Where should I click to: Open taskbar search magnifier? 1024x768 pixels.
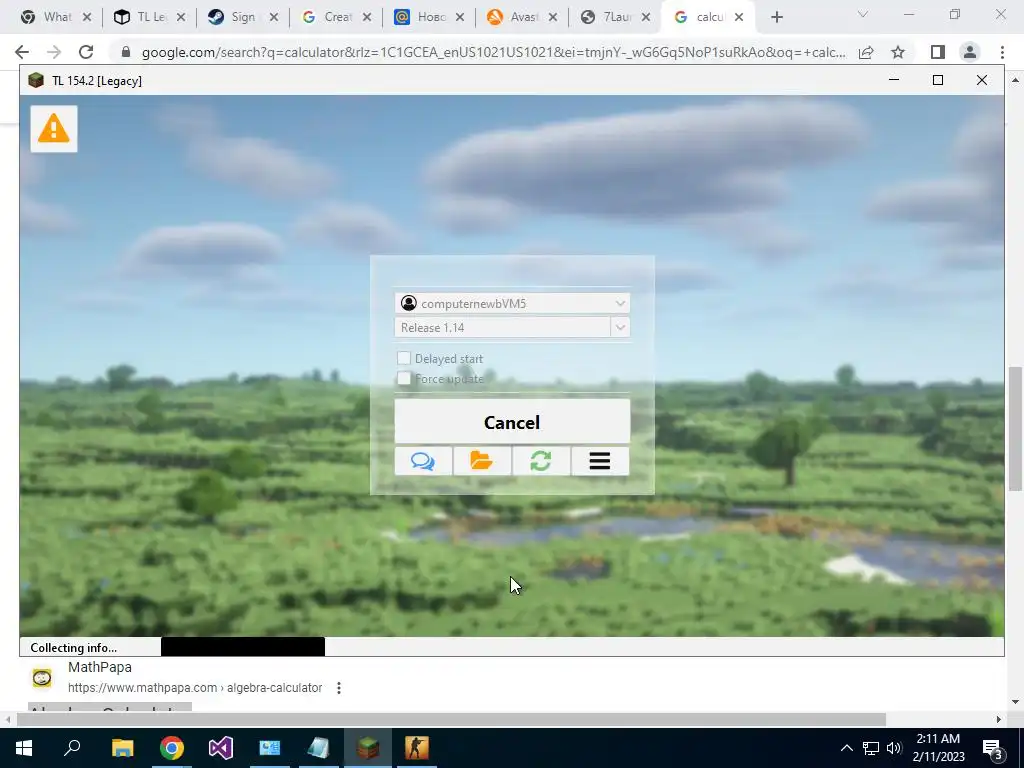tap(72, 747)
